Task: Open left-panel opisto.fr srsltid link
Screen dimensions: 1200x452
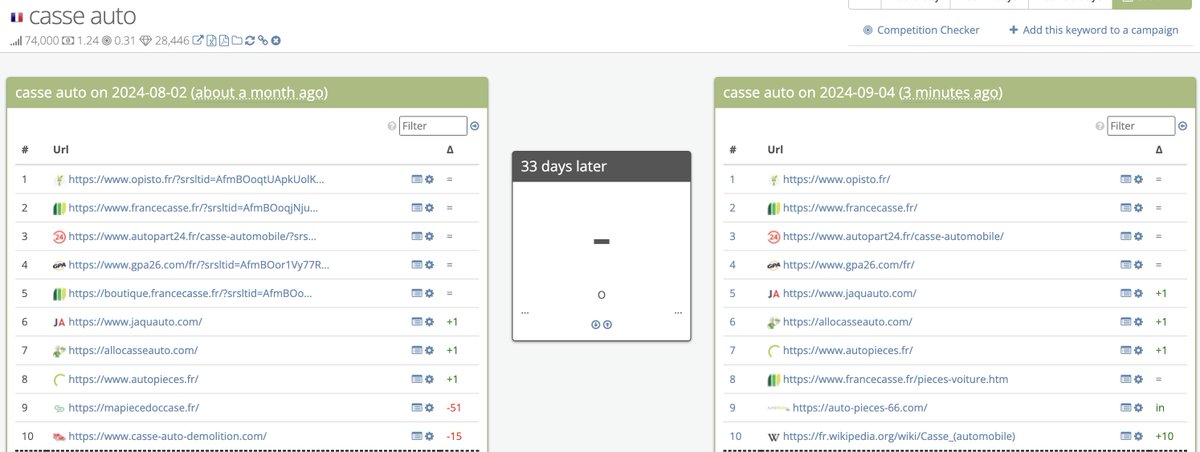Action: point(196,179)
